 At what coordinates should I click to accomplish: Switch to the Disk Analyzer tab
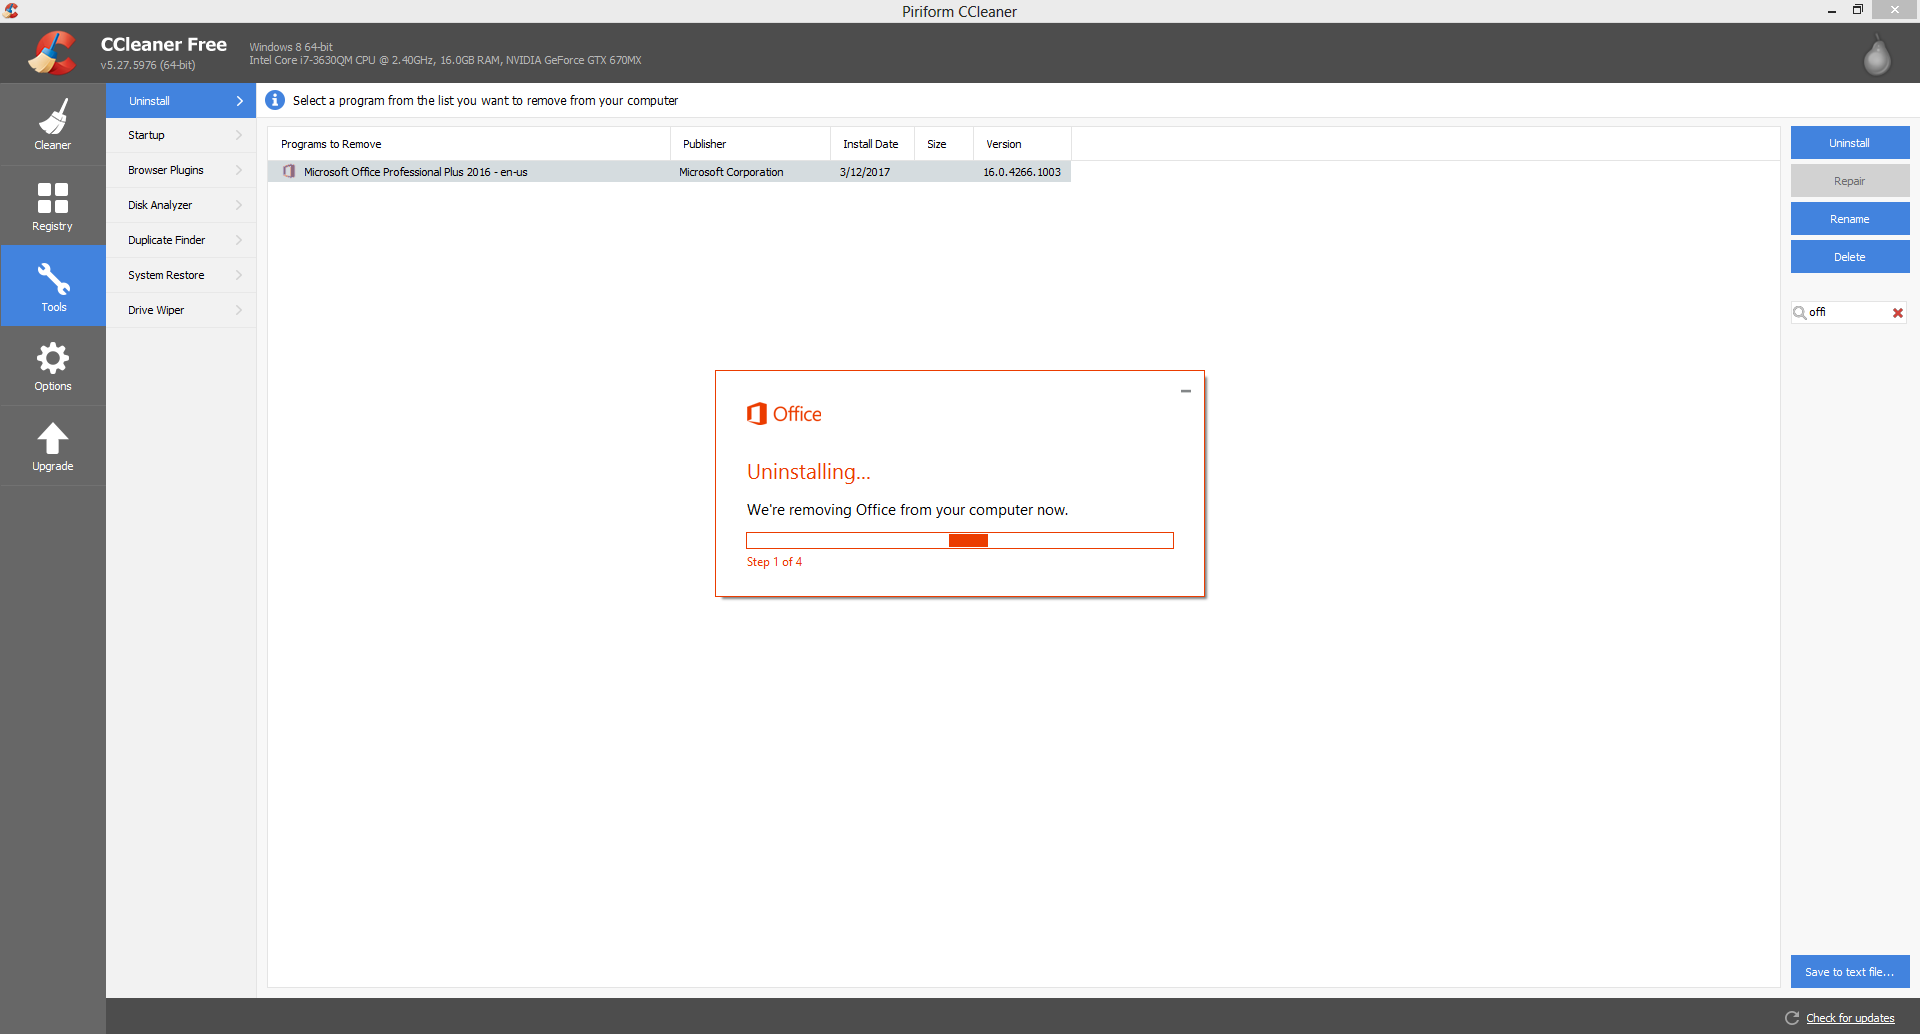(181, 205)
